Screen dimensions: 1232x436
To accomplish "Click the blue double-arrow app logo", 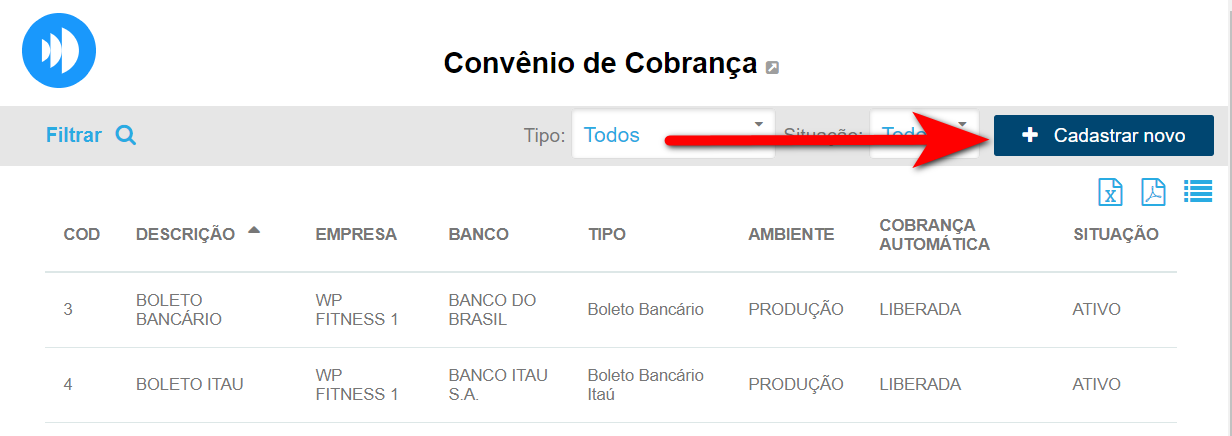I will click(58, 50).
